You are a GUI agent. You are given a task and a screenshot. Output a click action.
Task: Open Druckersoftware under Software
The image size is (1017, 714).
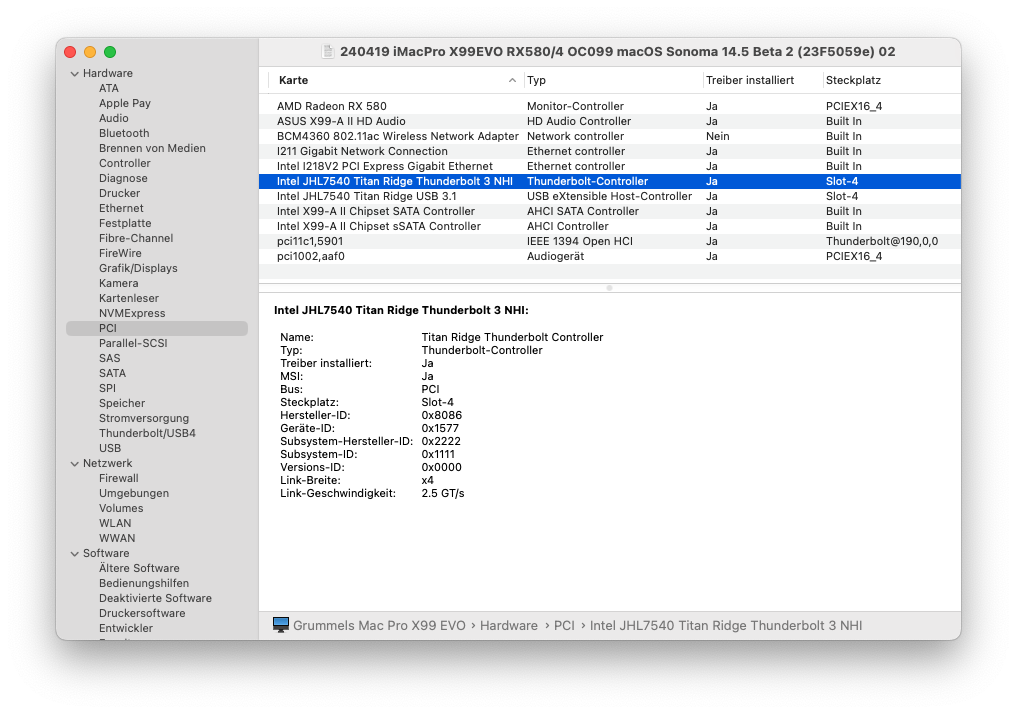(142, 613)
